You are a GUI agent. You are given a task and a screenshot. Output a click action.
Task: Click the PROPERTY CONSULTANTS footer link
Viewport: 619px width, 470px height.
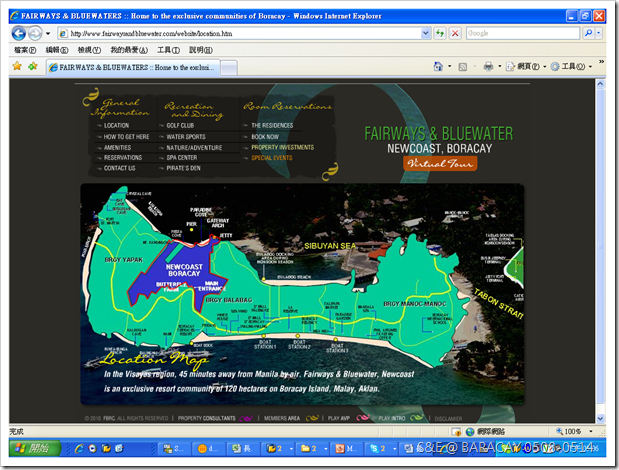206,418
